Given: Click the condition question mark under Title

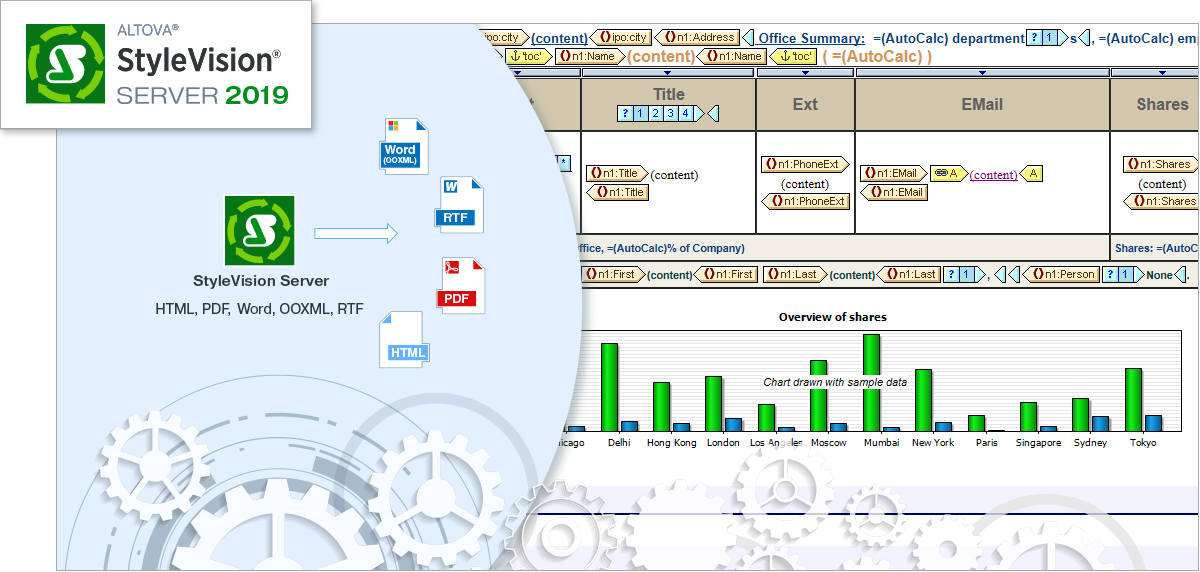Looking at the screenshot, I should tap(625, 114).
